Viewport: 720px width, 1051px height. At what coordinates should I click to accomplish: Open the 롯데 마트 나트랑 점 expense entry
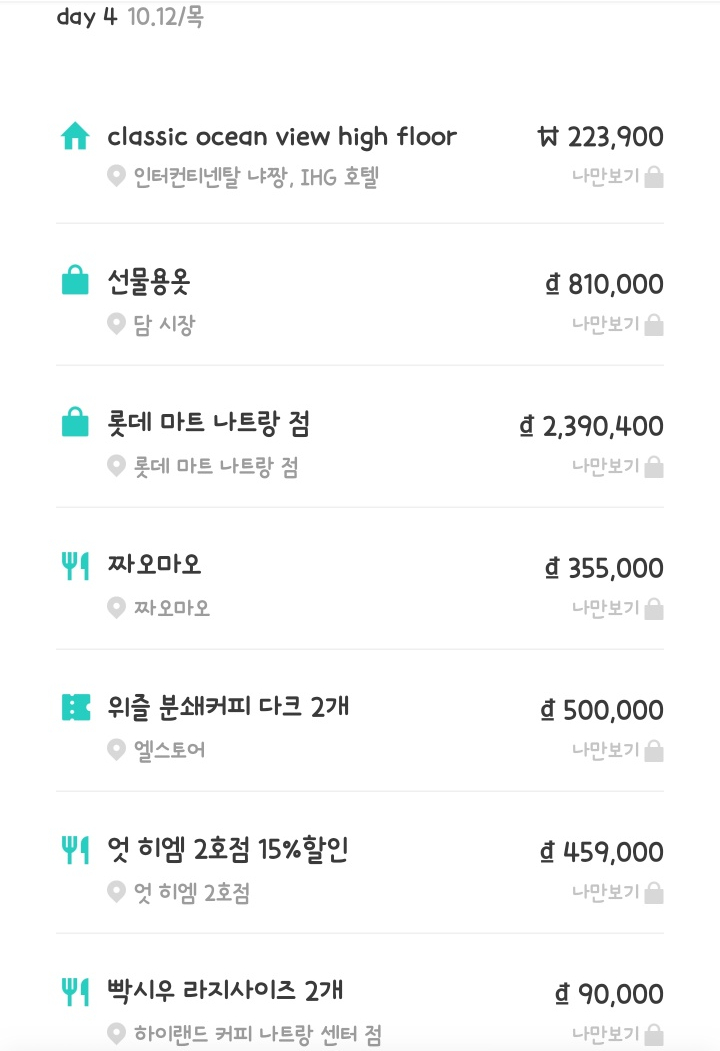pyautogui.click(x=208, y=424)
